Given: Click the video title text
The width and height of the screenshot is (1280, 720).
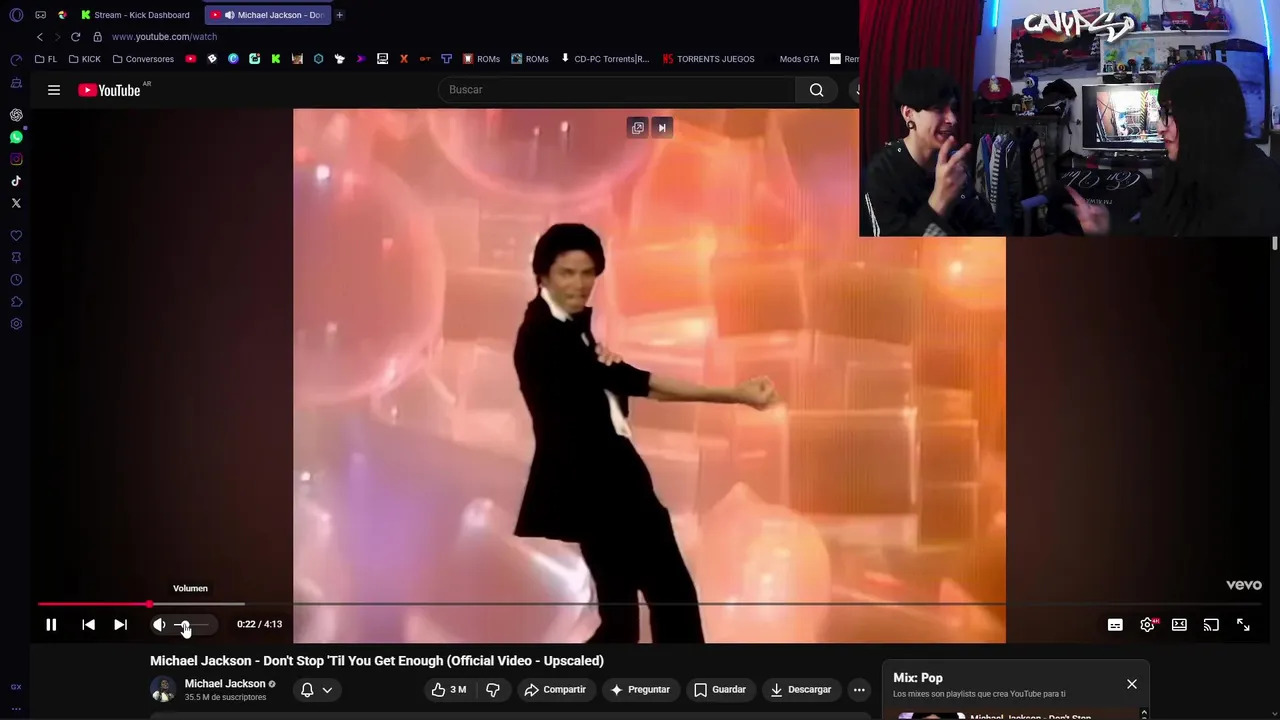Looking at the screenshot, I should coord(377,661).
